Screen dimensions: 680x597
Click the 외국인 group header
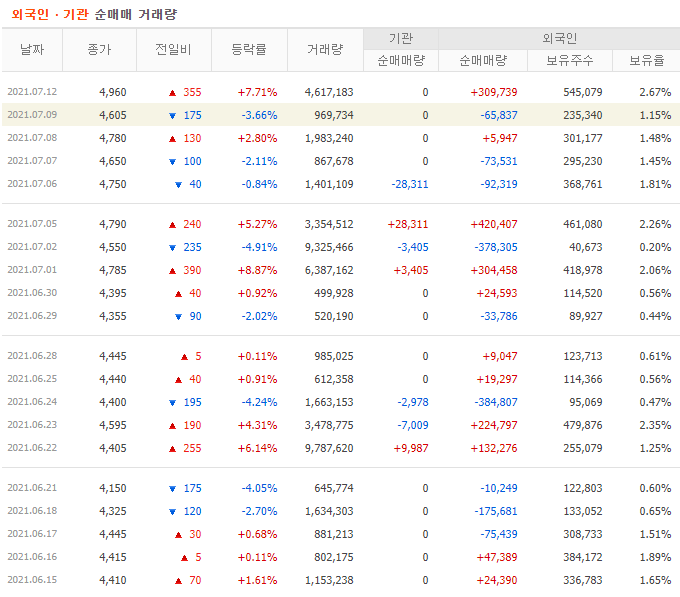tap(559, 39)
